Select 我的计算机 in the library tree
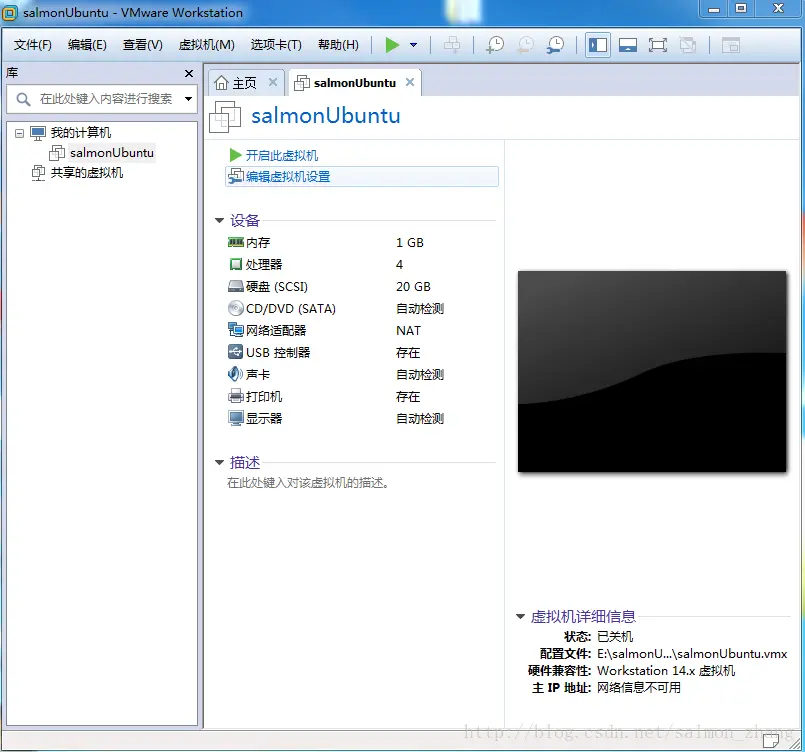Viewport: 805px width, 752px height. point(81,133)
